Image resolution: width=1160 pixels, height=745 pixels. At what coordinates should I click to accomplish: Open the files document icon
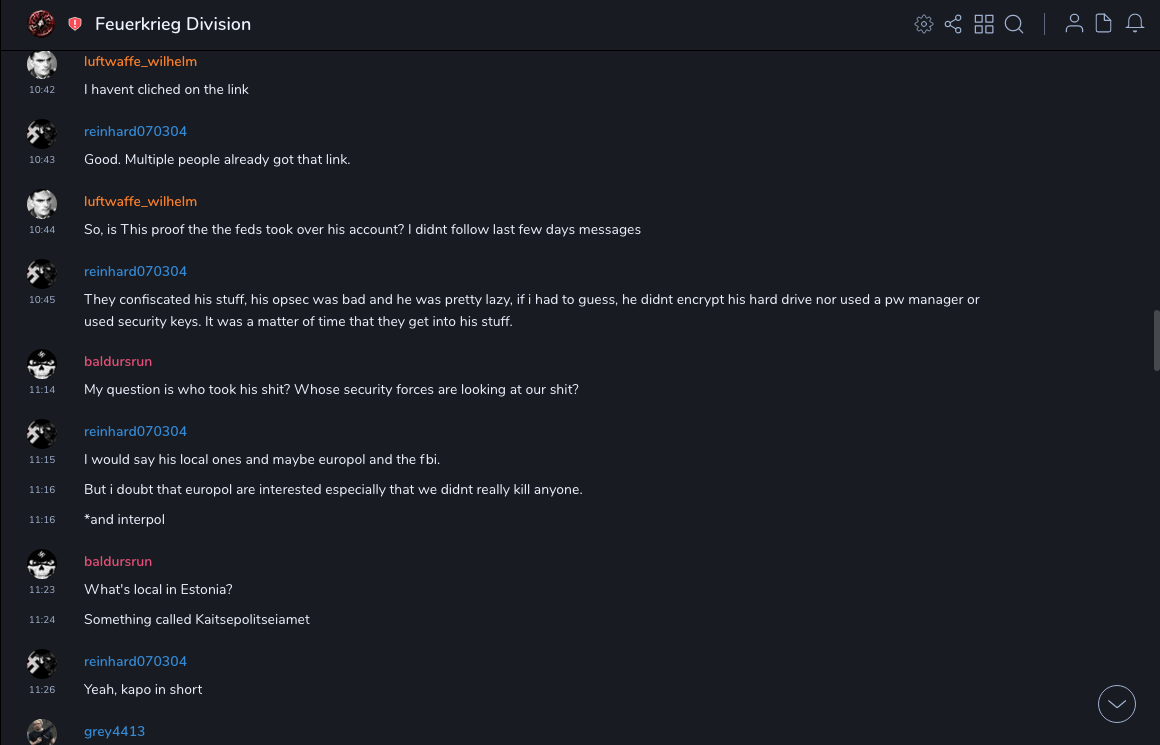pyautogui.click(x=1104, y=24)
